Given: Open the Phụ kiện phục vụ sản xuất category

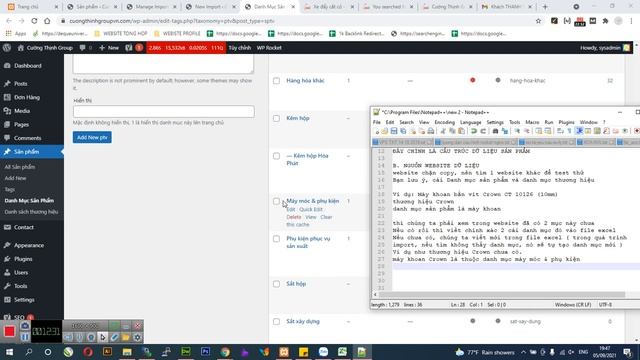Looking at the screenshot, I should tap(308, 242).
